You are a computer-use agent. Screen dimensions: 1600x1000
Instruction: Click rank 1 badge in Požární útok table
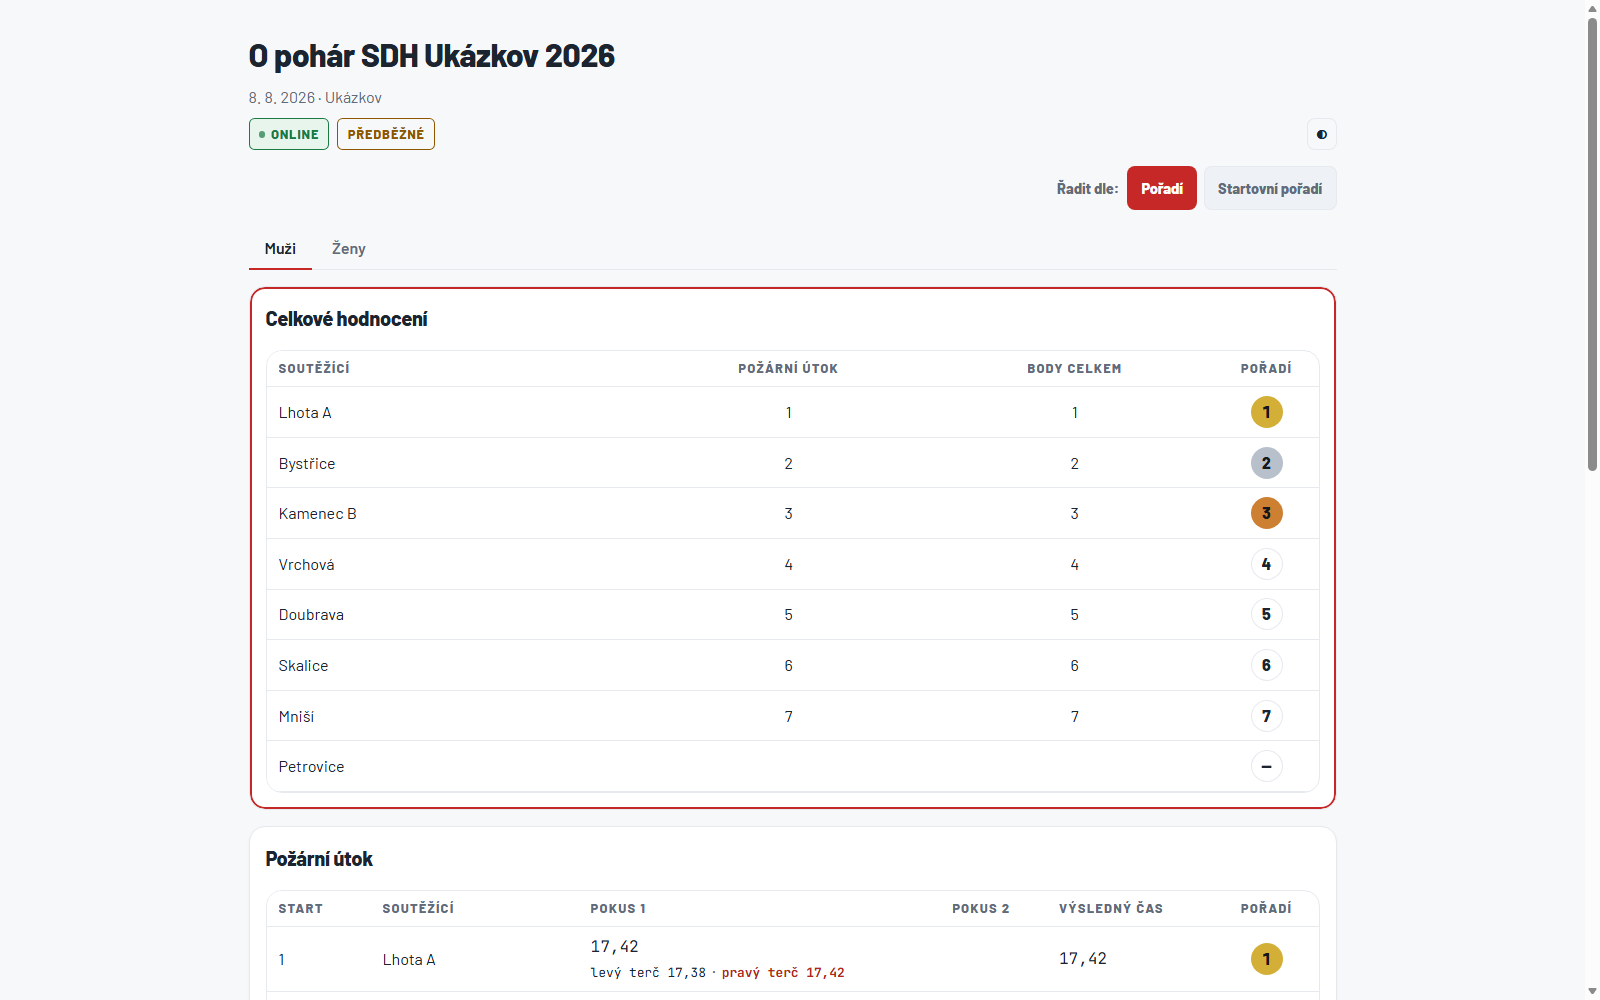(x=1266, y=959)
